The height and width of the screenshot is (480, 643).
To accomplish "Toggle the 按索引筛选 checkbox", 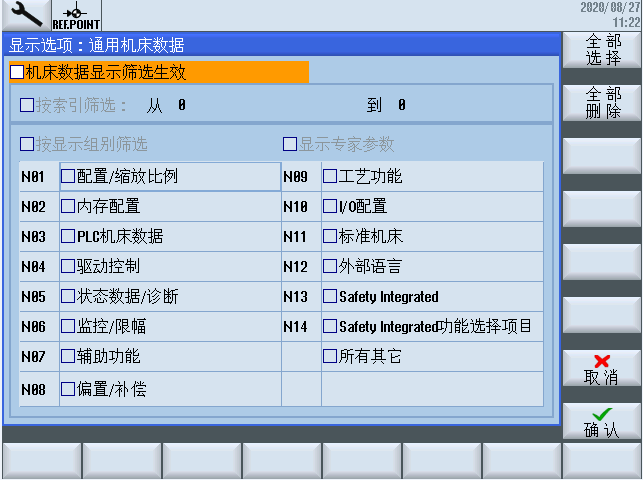I will [x=27, y=104].
